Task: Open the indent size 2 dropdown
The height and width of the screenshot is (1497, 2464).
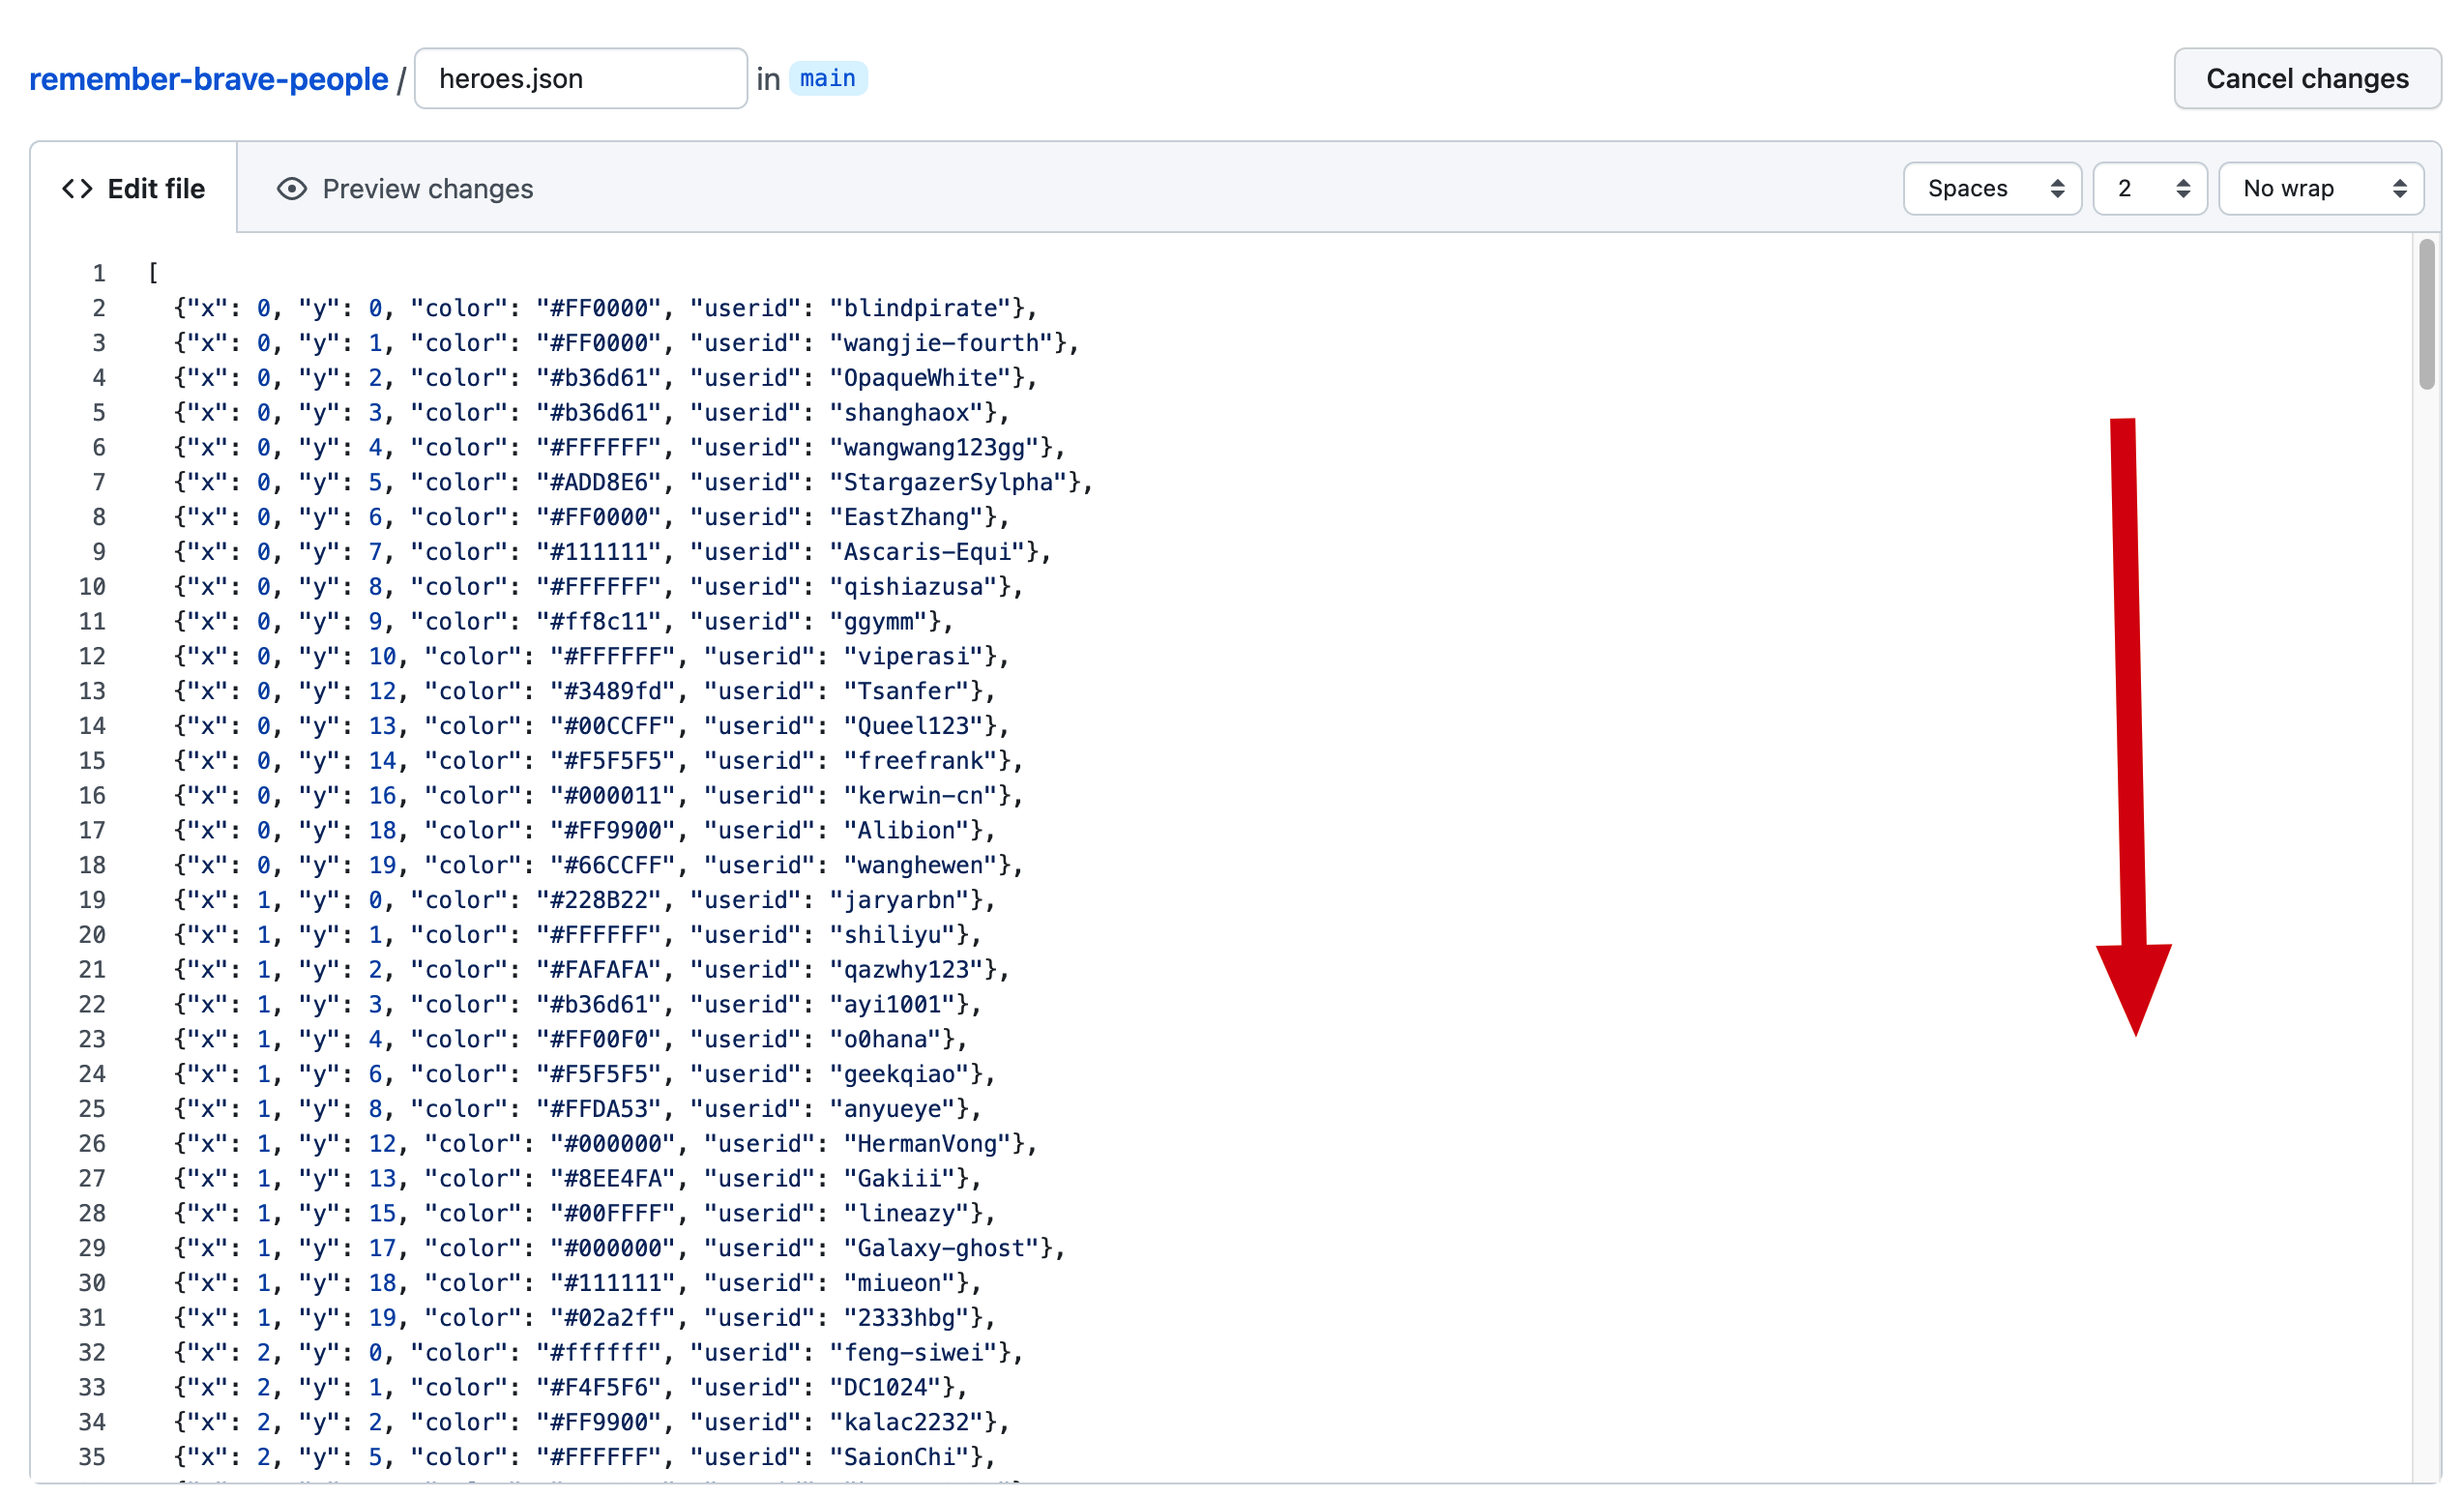Action: (2149, 189)
